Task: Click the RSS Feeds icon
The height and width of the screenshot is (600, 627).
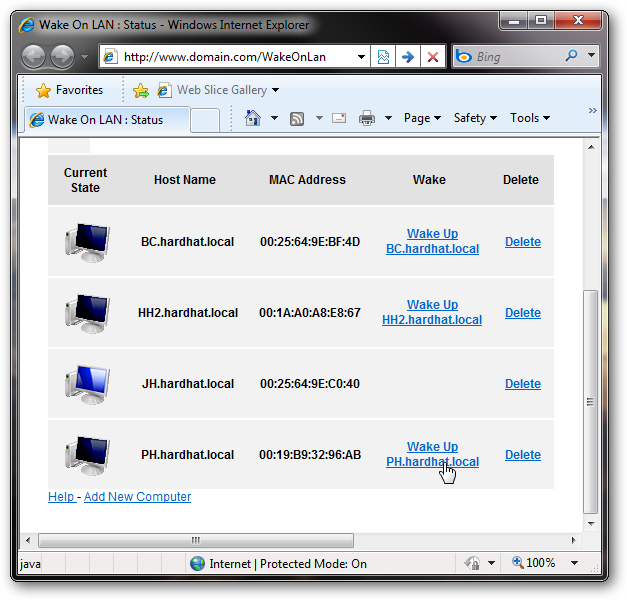Action: [297, 119]
